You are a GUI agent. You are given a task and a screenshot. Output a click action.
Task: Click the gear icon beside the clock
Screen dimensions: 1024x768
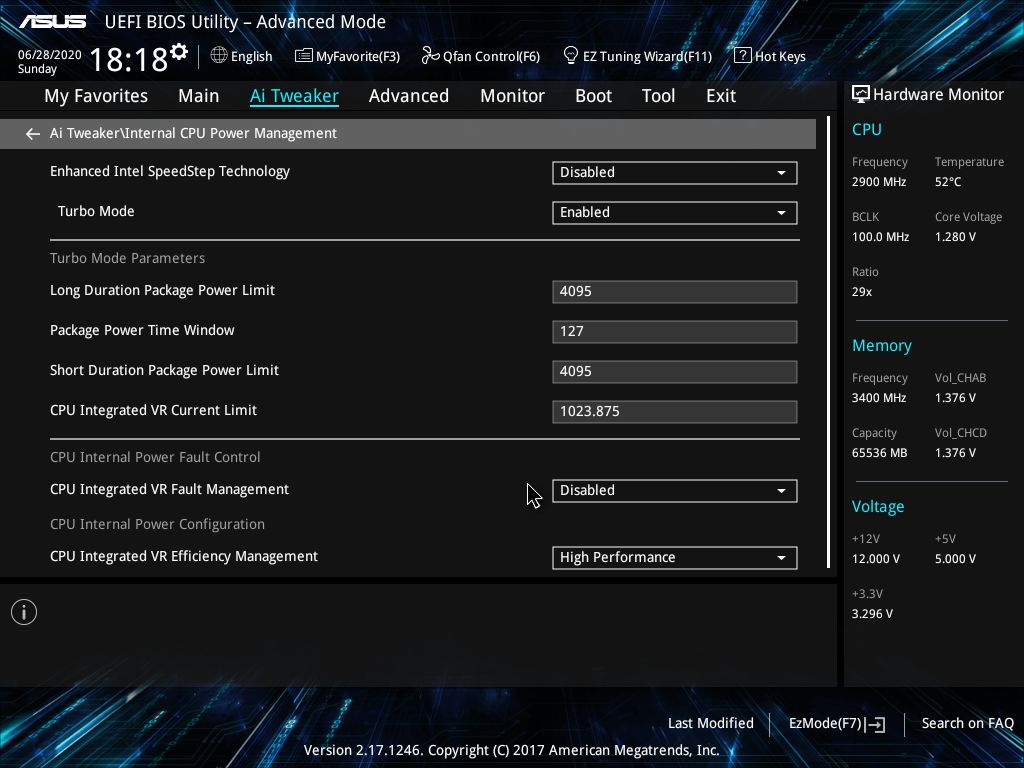point(179,52)
